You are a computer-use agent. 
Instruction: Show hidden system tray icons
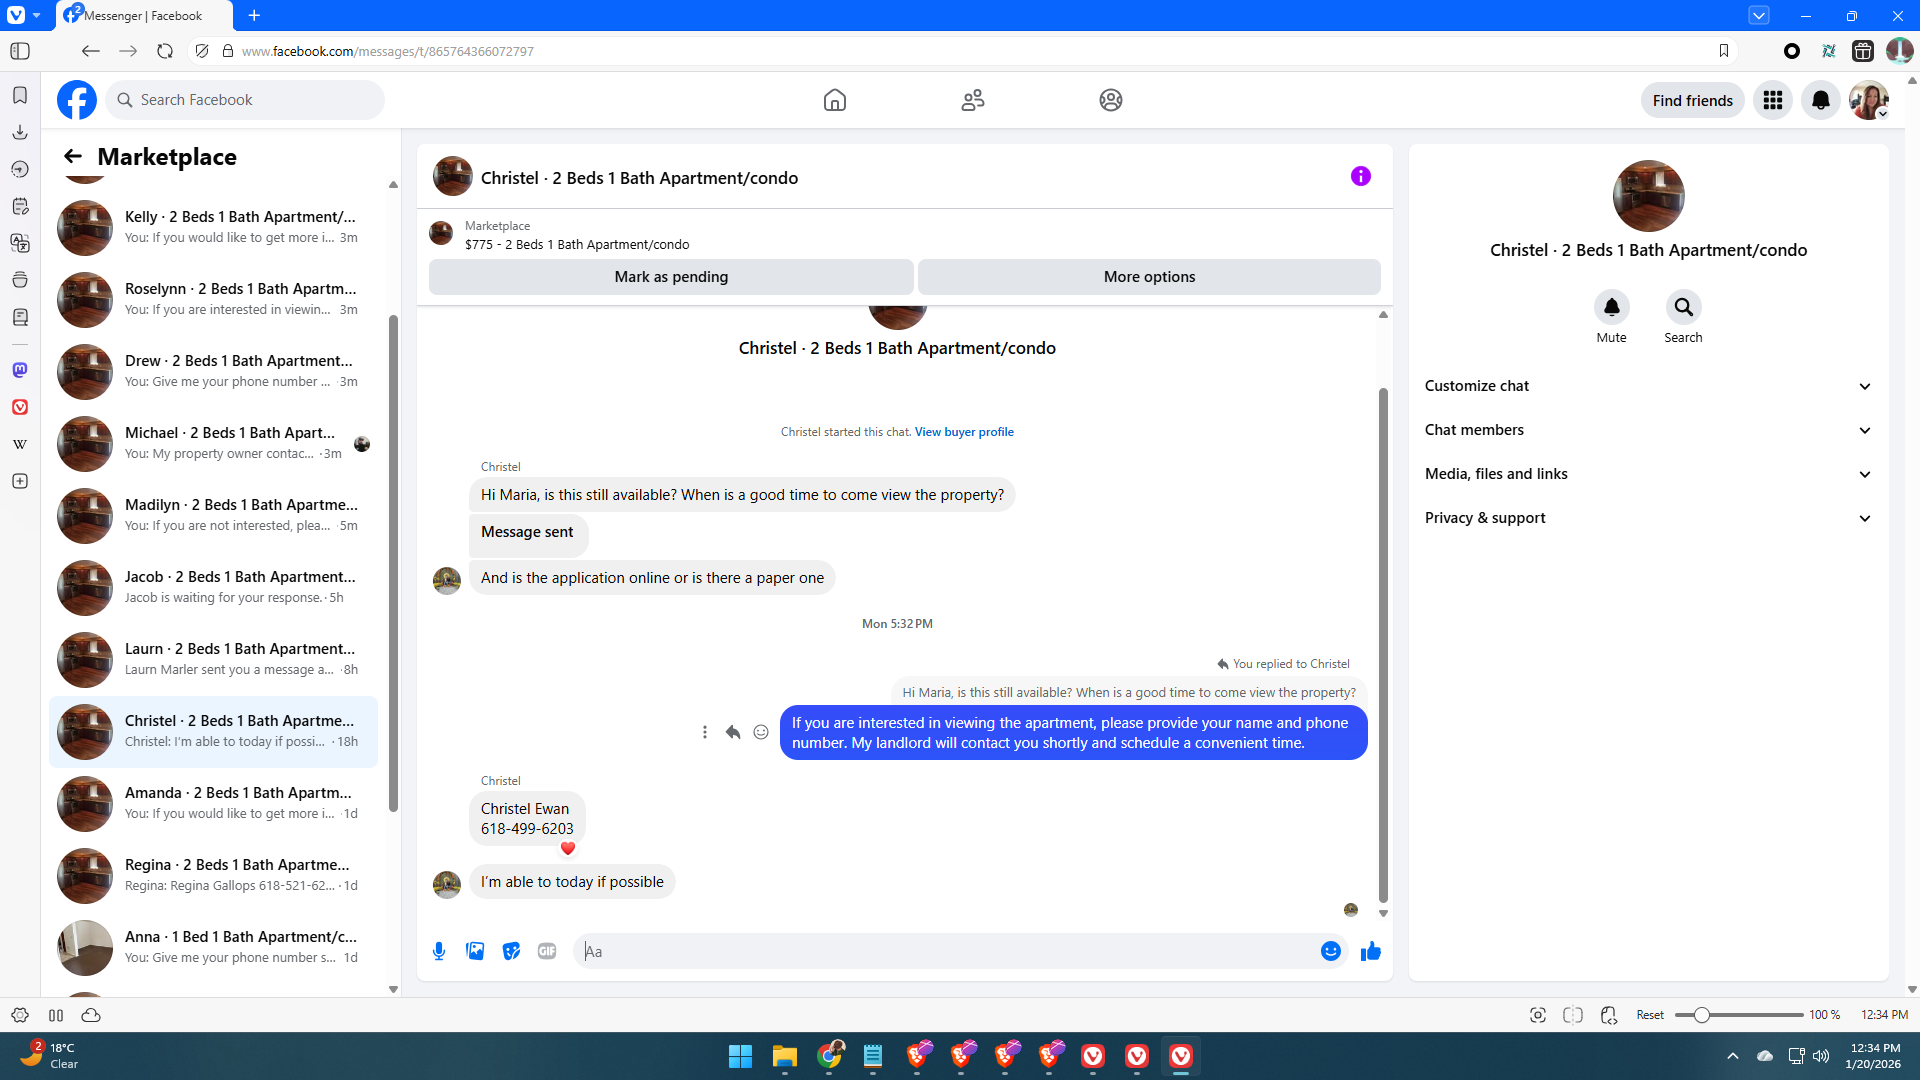[x=1733, y=1056]
